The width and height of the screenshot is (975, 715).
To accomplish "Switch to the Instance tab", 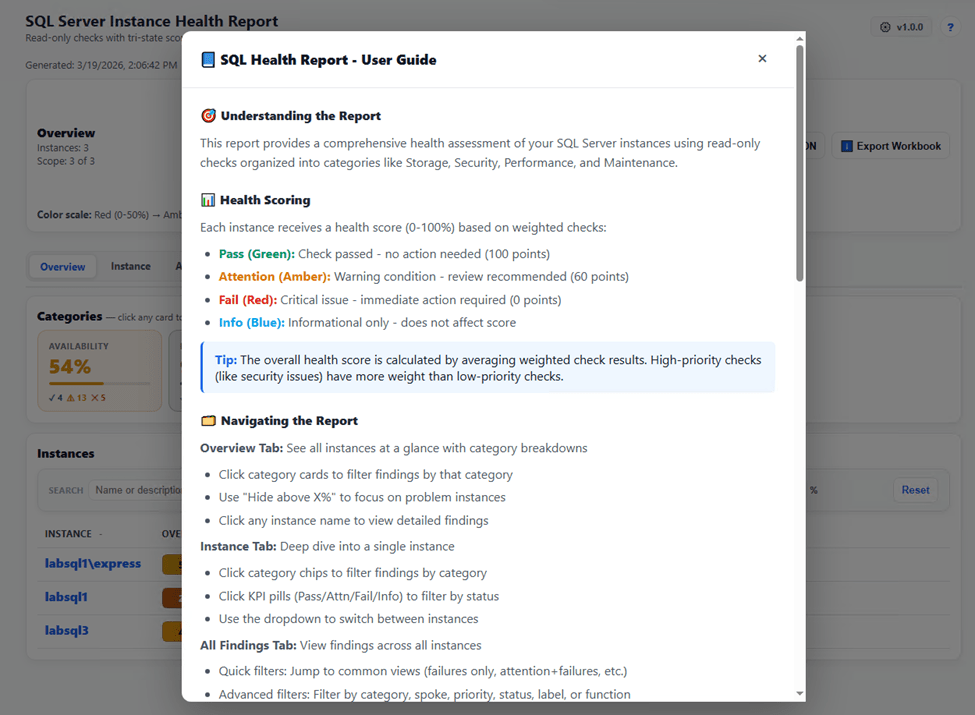I will coord(131,266).
